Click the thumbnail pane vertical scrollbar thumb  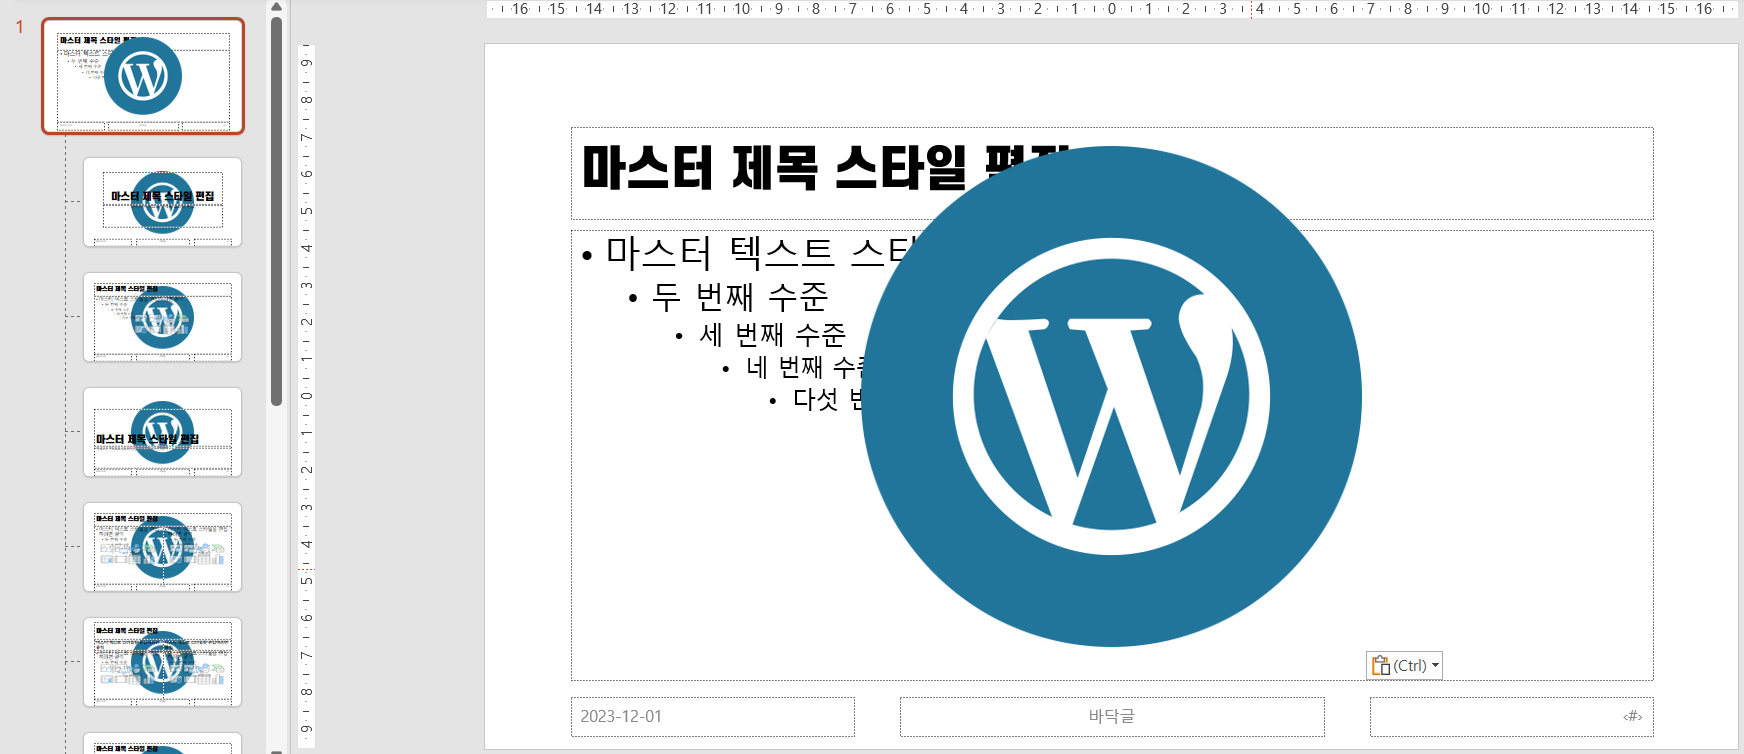pos(276,210)
